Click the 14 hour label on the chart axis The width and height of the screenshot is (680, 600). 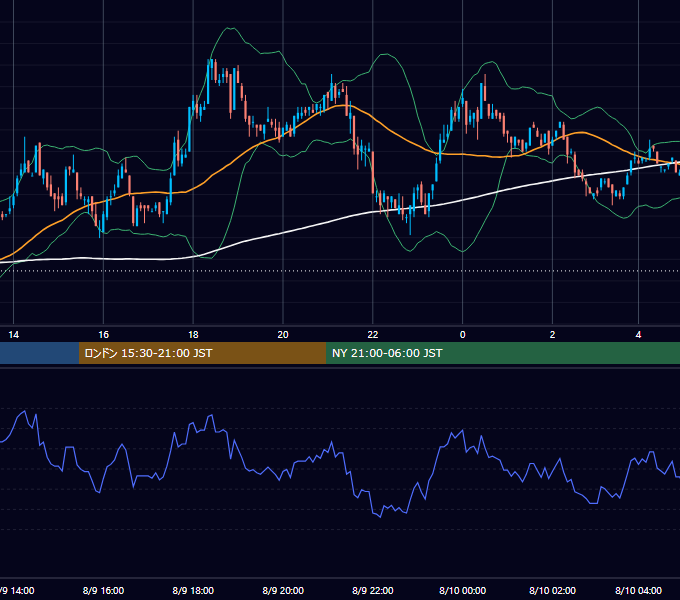tap(13, 335)
